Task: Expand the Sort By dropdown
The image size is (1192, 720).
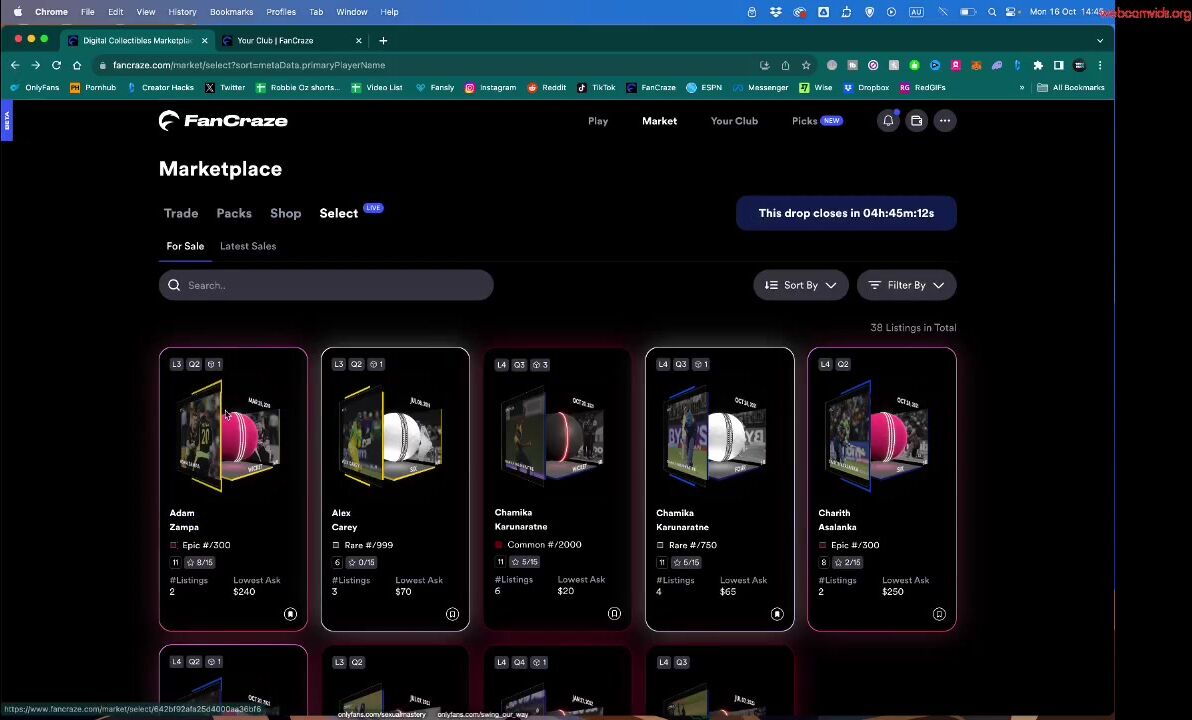Action: pos(800,285)
